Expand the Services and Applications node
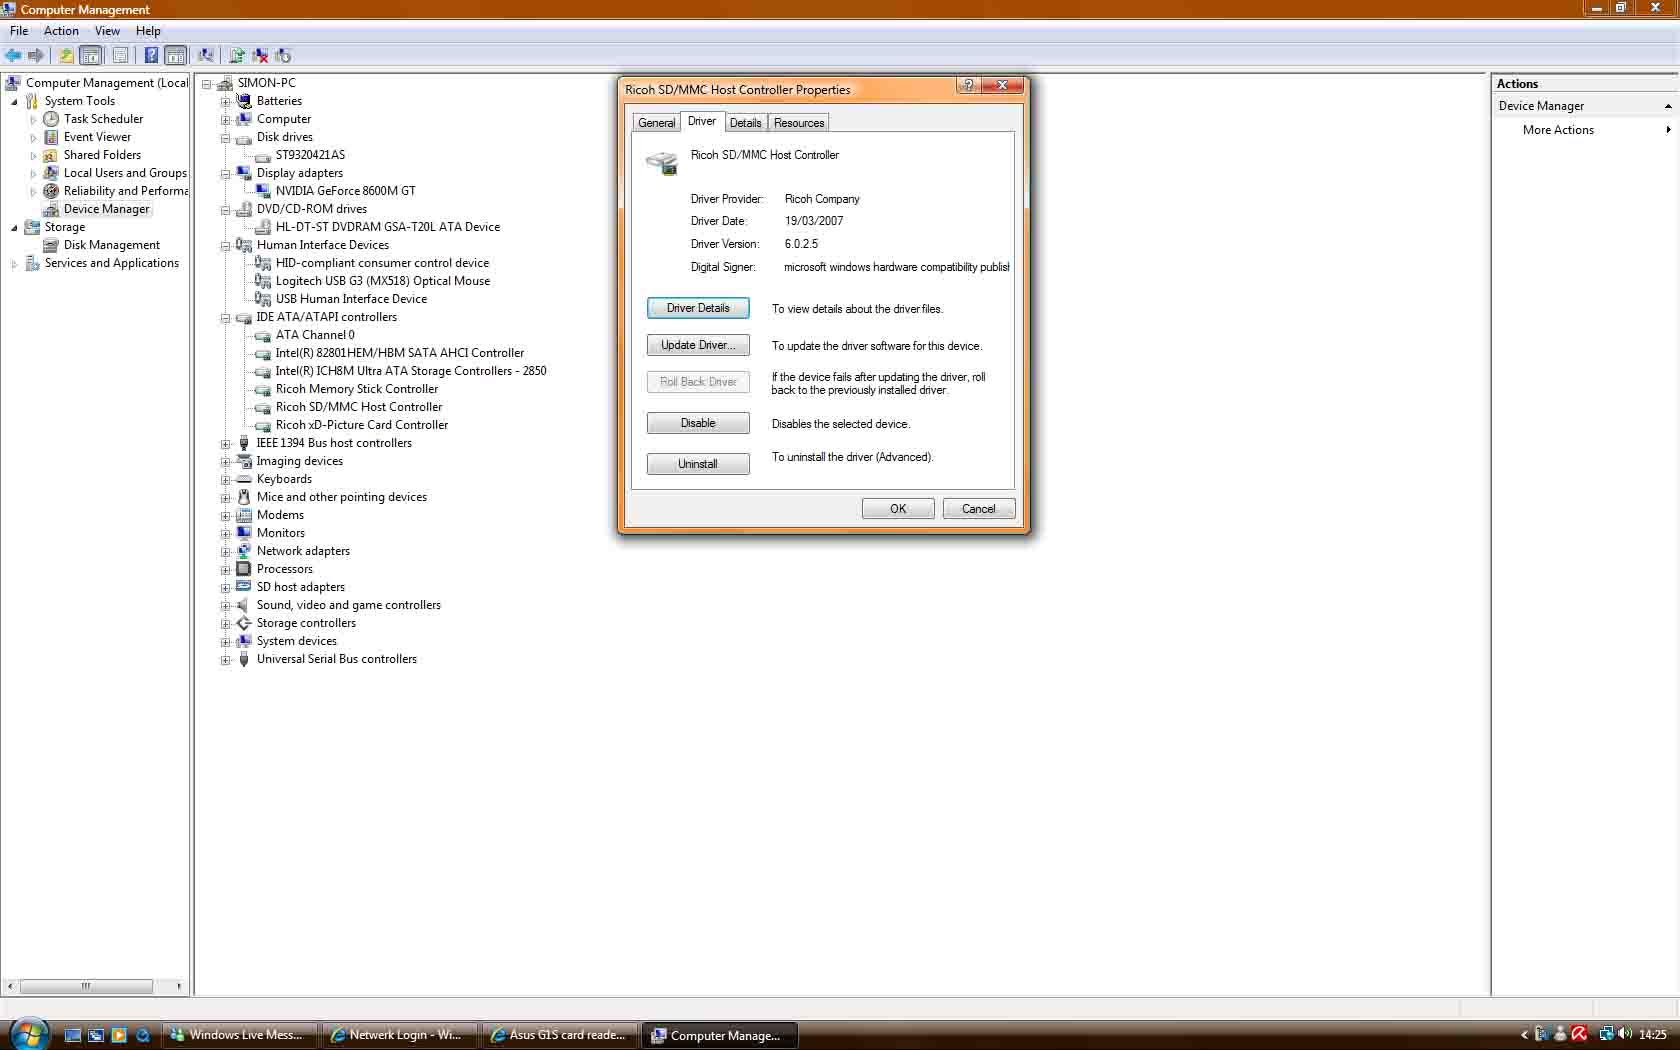 (14, 264)
